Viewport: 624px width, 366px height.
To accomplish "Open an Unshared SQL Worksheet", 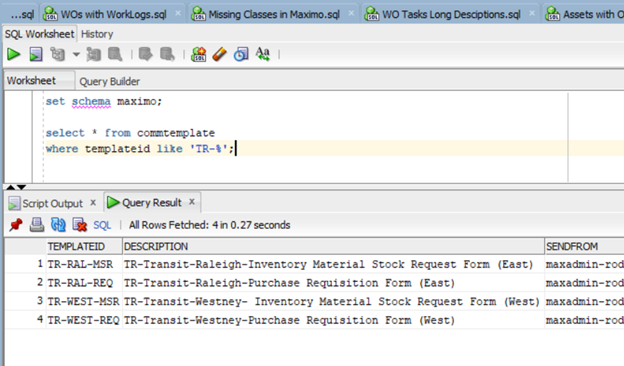I will [x=198, y=54].
